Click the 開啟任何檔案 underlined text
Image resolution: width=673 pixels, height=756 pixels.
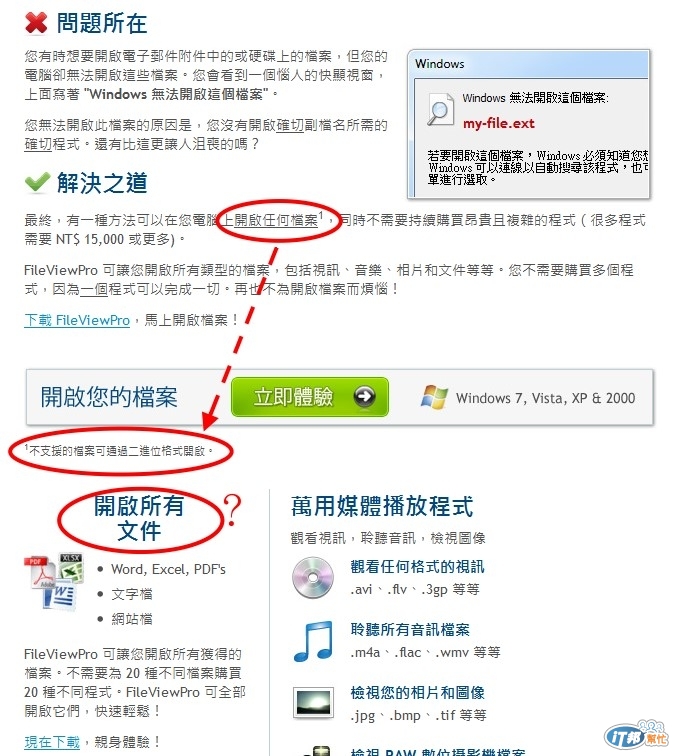(276, 220)
